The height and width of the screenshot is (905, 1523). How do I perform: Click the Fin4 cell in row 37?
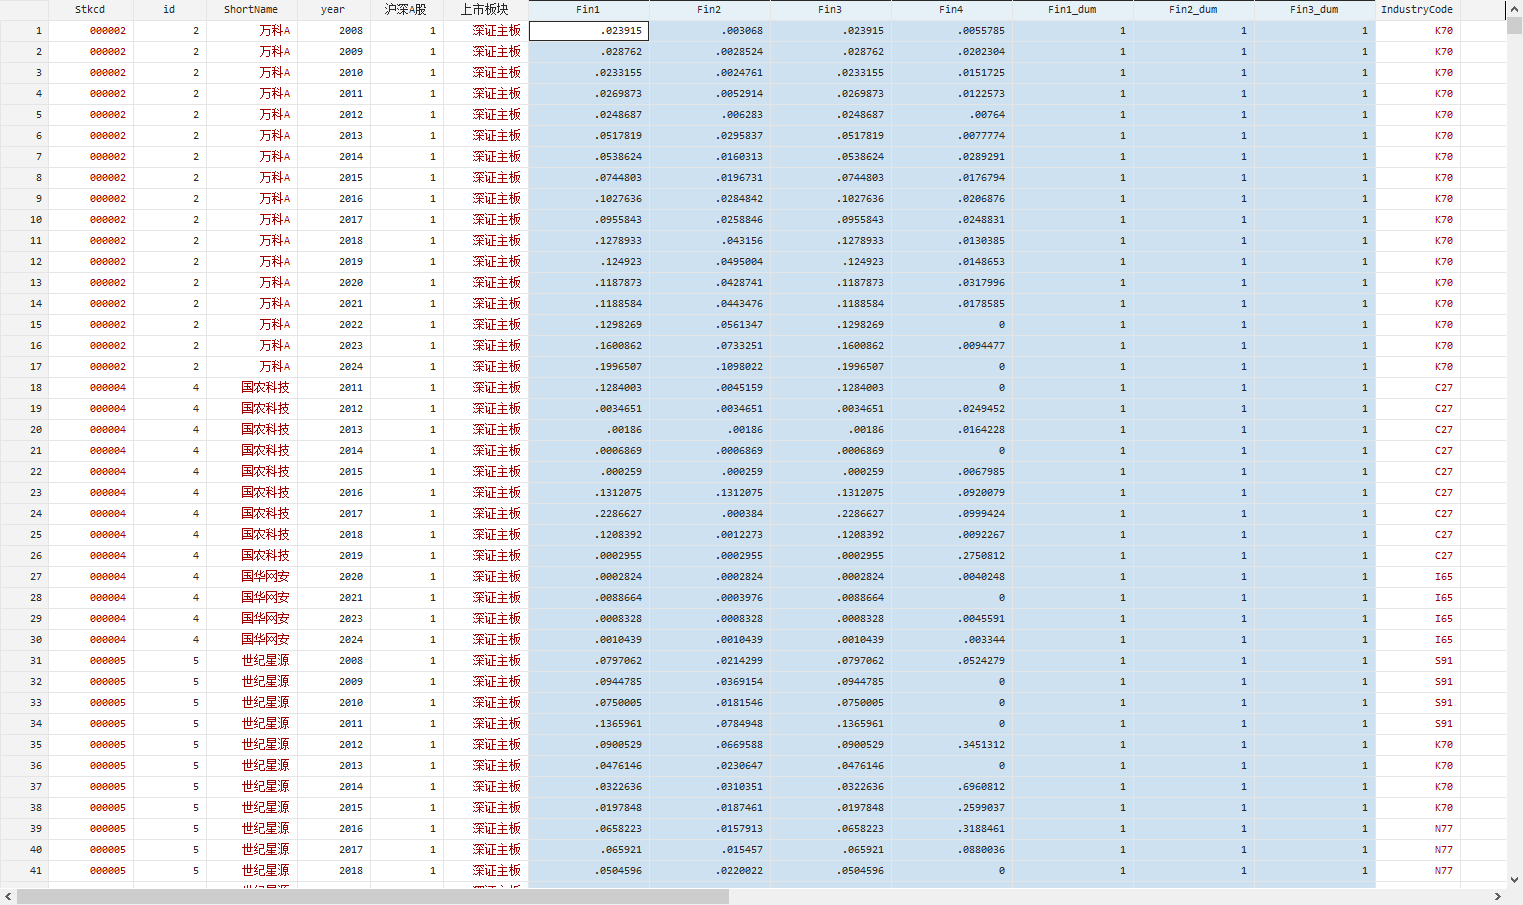click(x=951, y=787)
